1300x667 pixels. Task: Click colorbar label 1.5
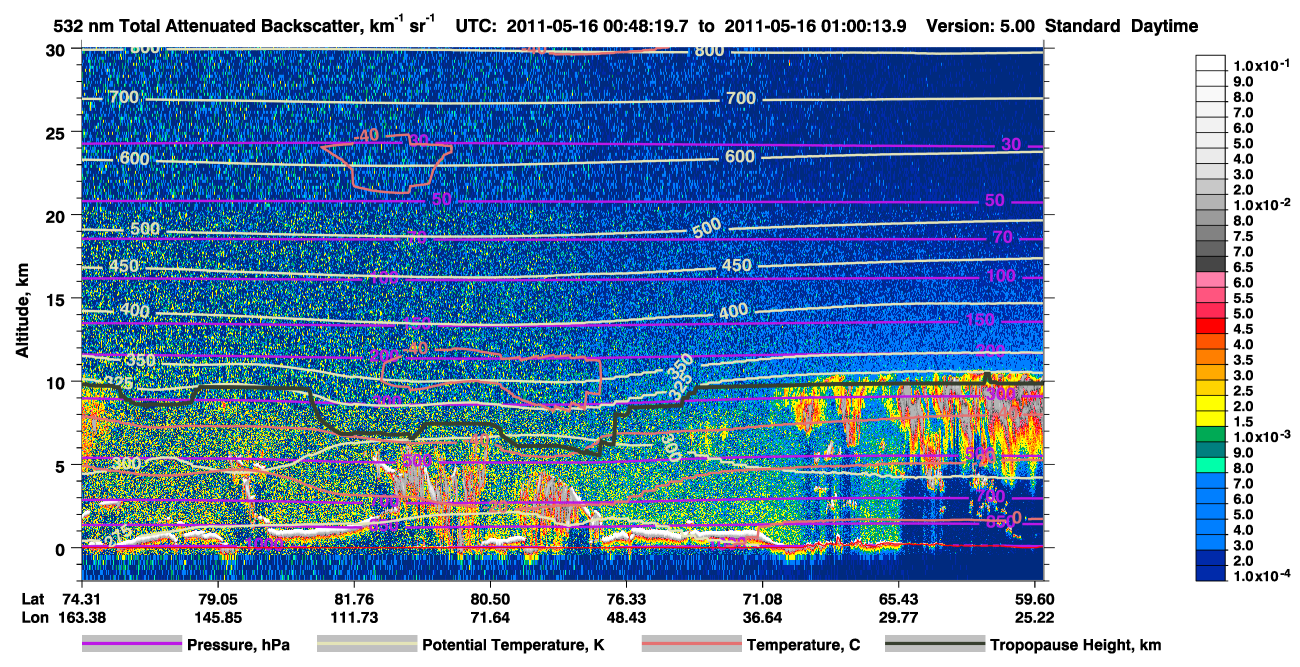point(1243,421)
